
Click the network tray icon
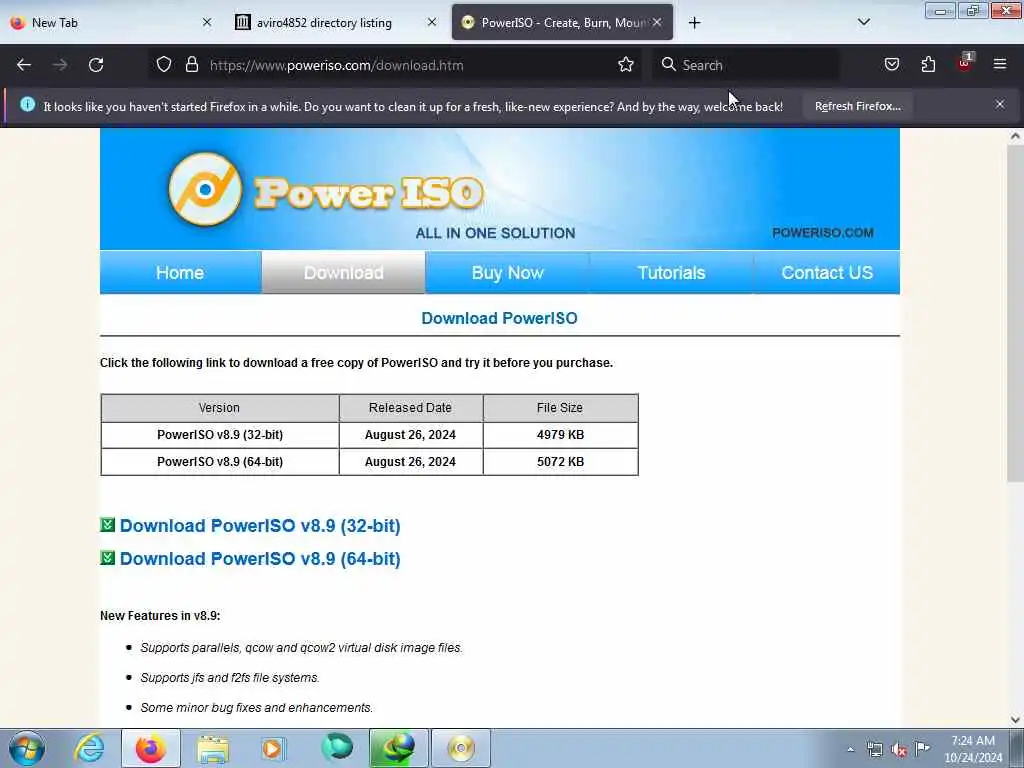(874, 750)
